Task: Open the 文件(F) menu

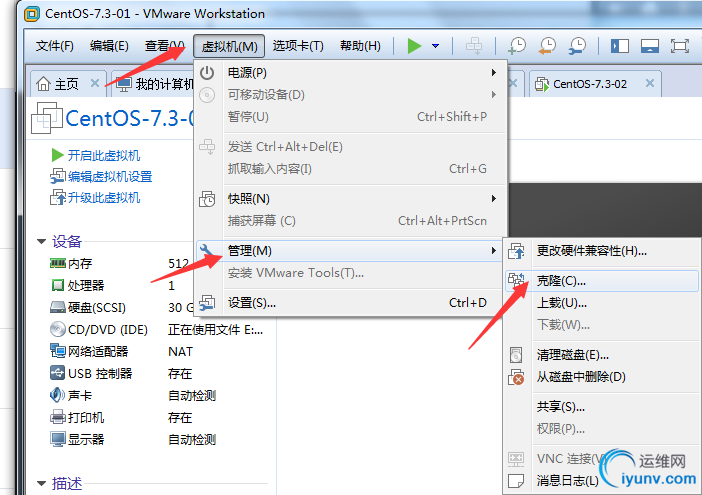Action: point(55,46)
